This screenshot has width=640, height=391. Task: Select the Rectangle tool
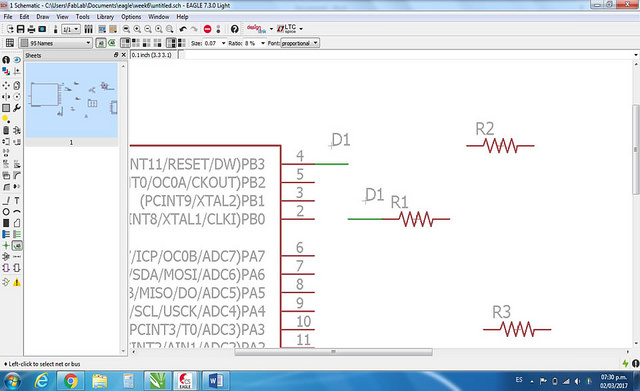(6, 223)
